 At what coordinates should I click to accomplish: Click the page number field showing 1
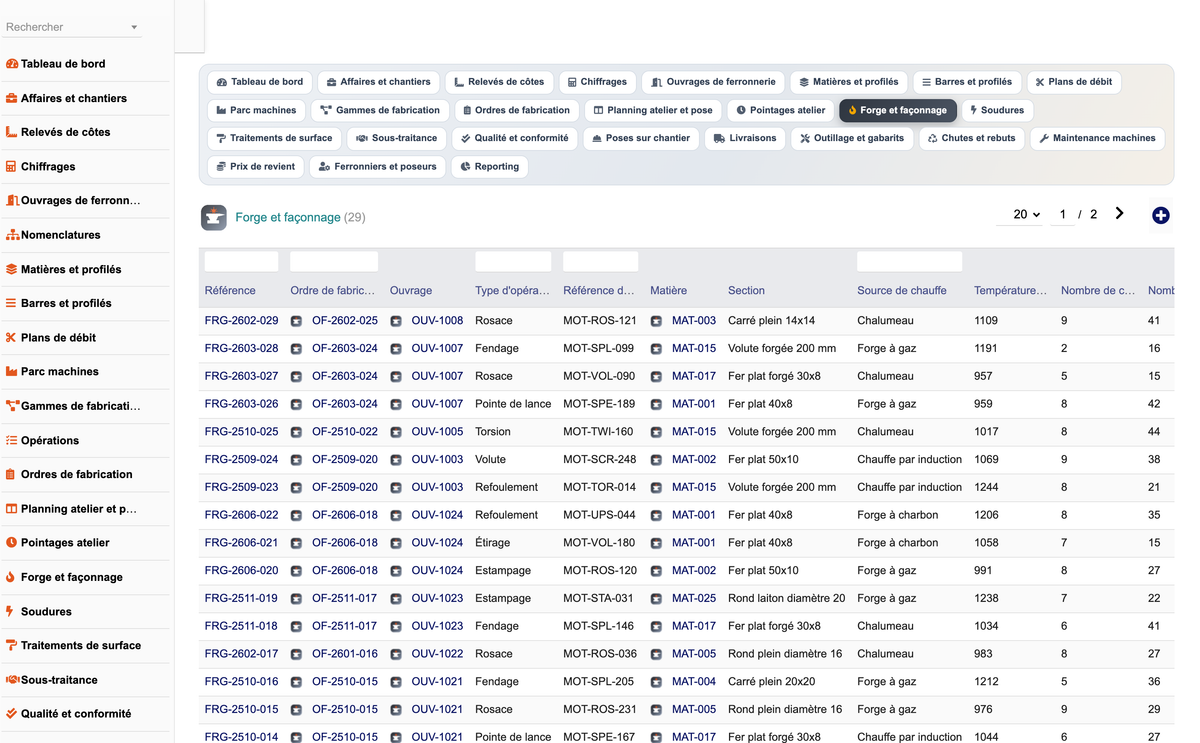coord(1062,214)
